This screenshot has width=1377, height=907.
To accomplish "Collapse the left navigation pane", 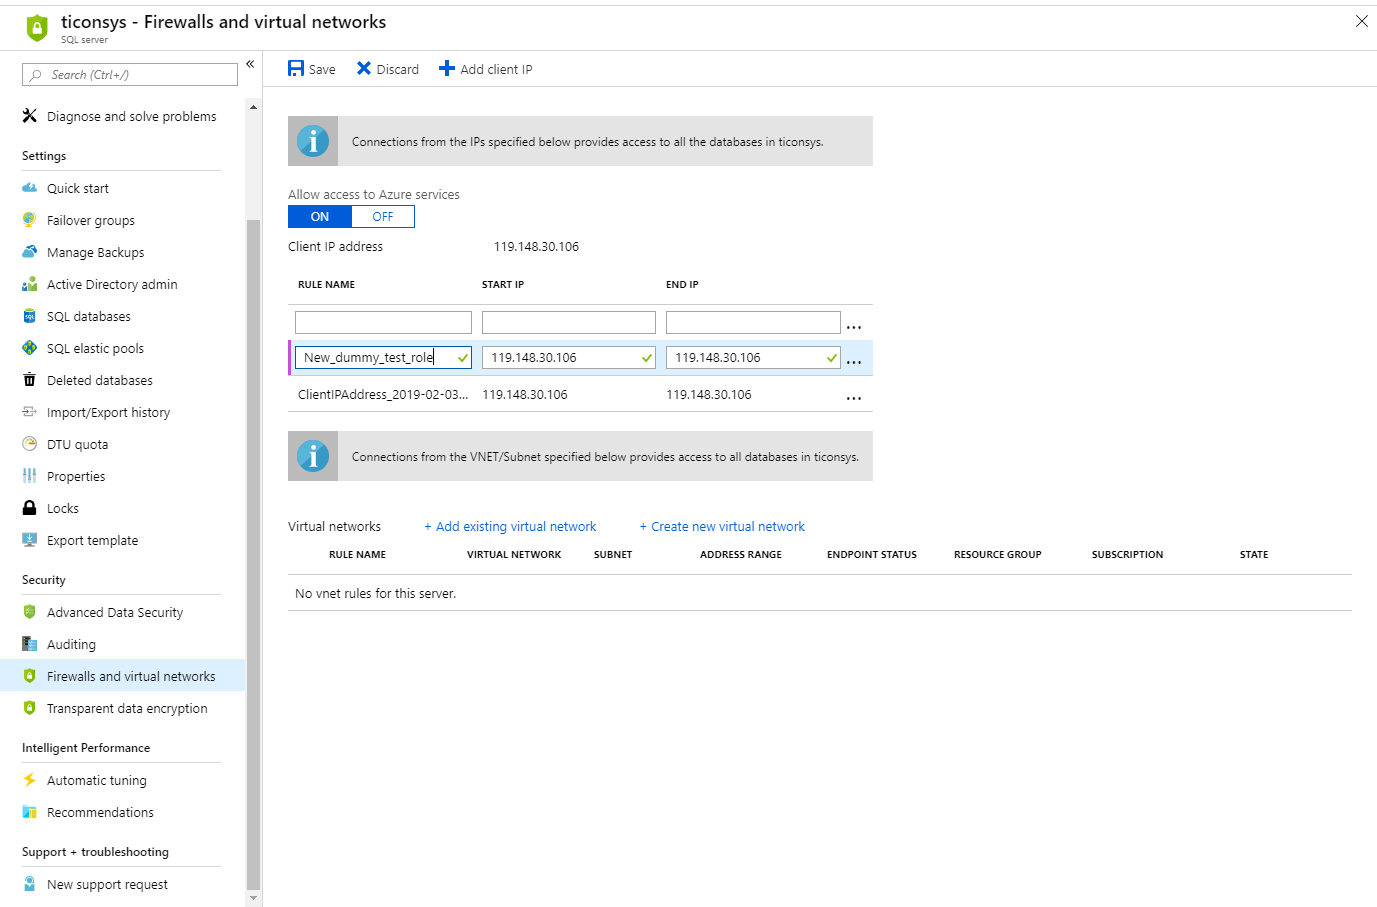I will tap(250, 63).
